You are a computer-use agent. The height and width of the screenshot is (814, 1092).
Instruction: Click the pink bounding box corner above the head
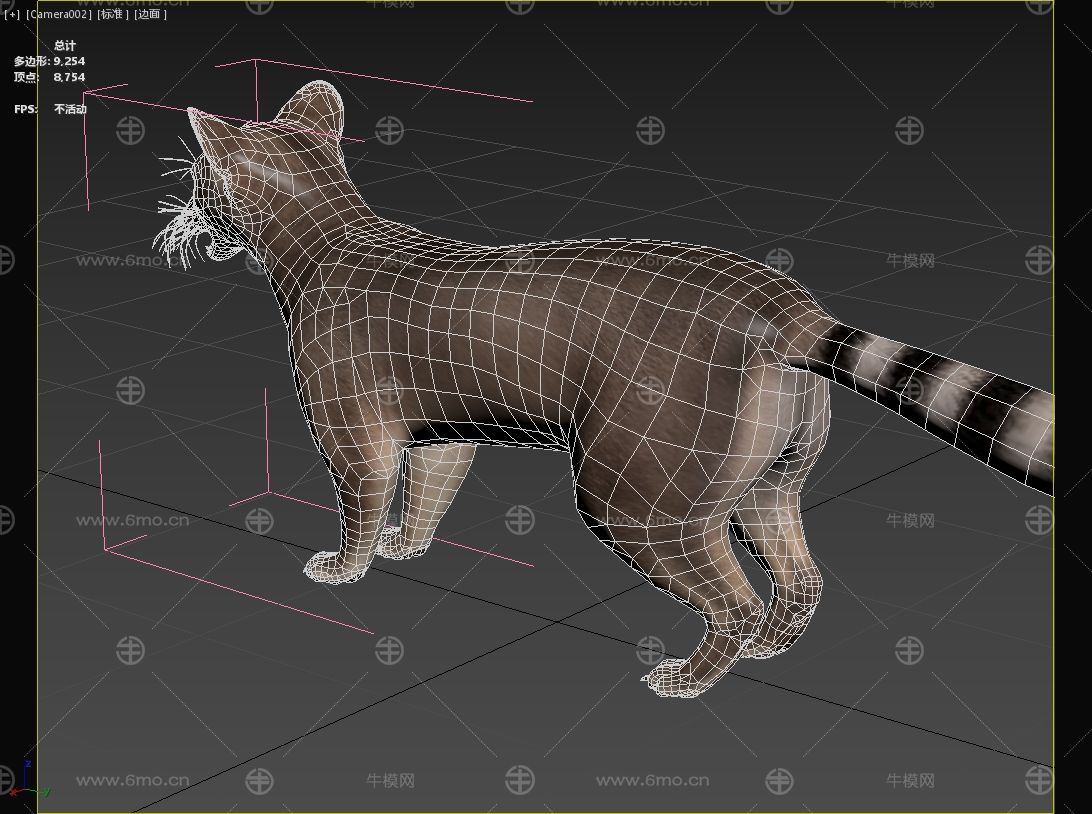coord(256,60)
